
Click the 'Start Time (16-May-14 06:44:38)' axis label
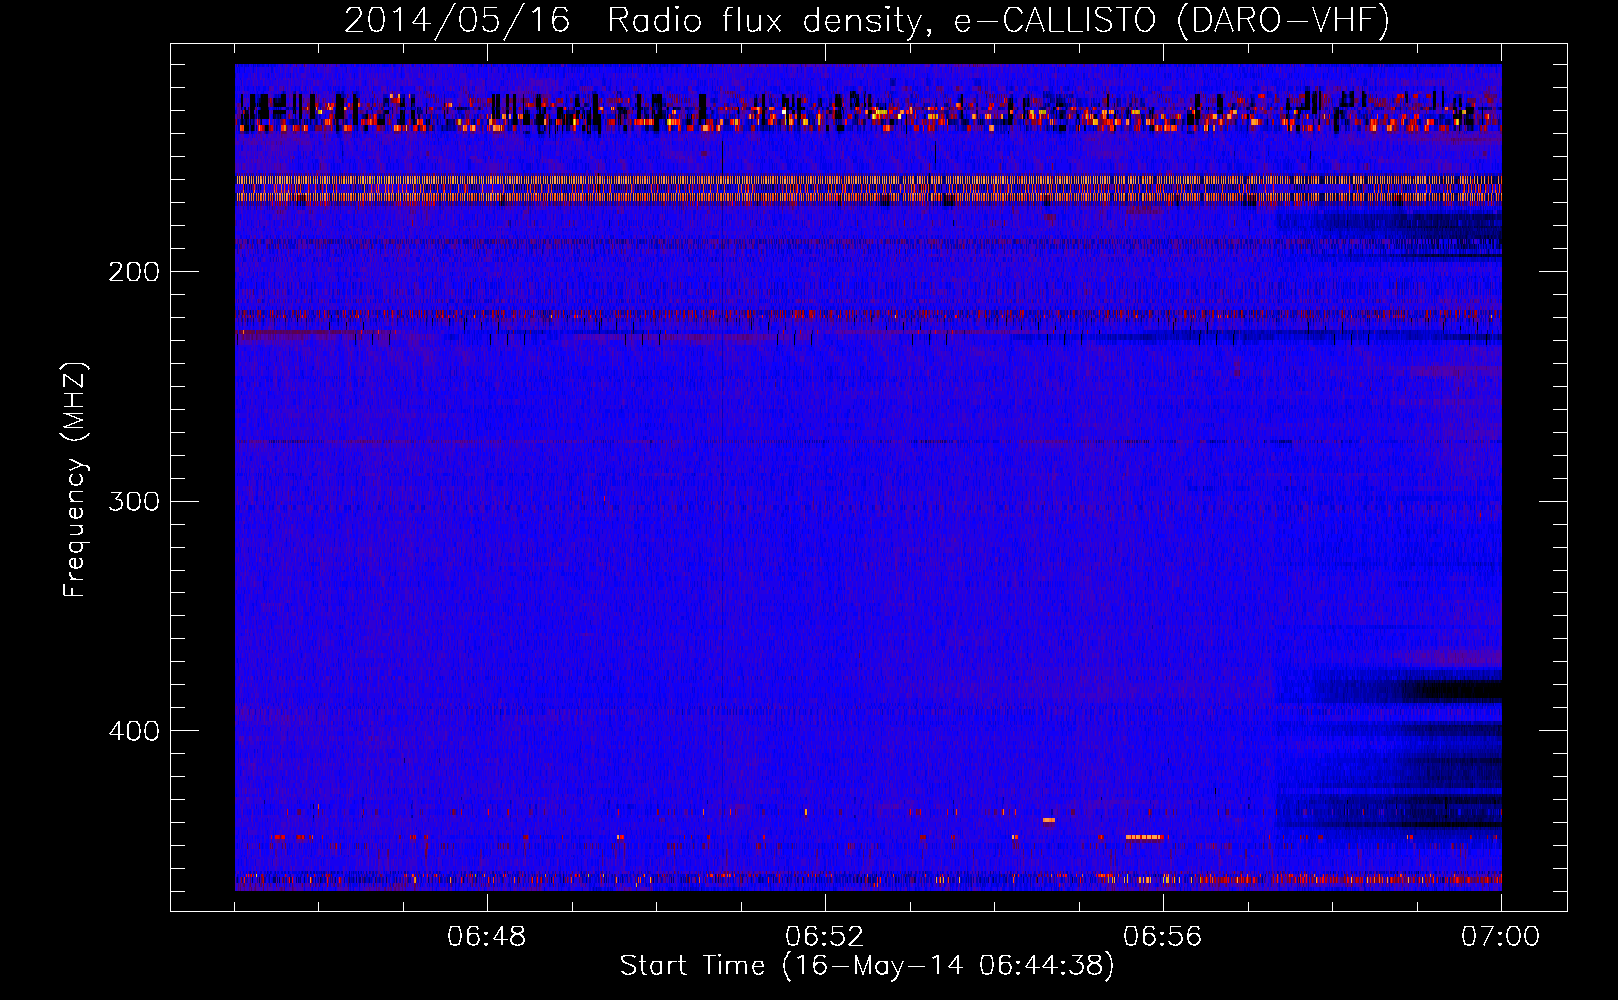pos(867,966)
